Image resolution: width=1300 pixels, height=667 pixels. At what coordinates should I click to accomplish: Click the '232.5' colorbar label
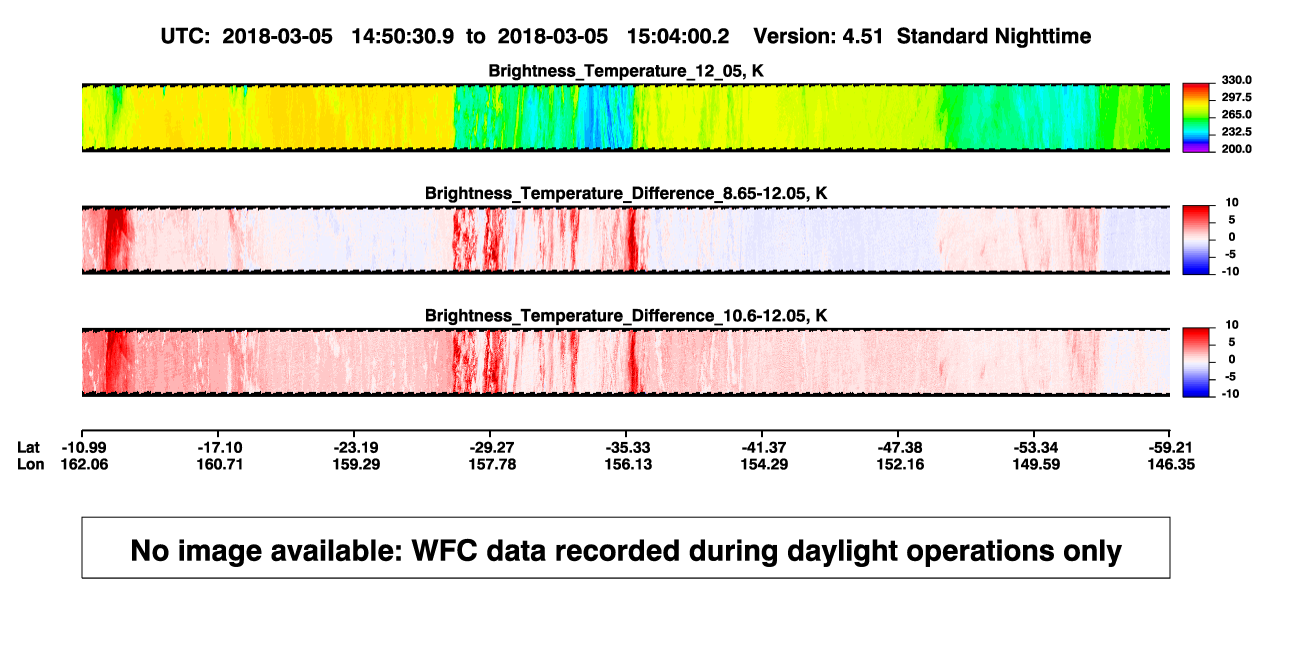[x=1237, y=132]
